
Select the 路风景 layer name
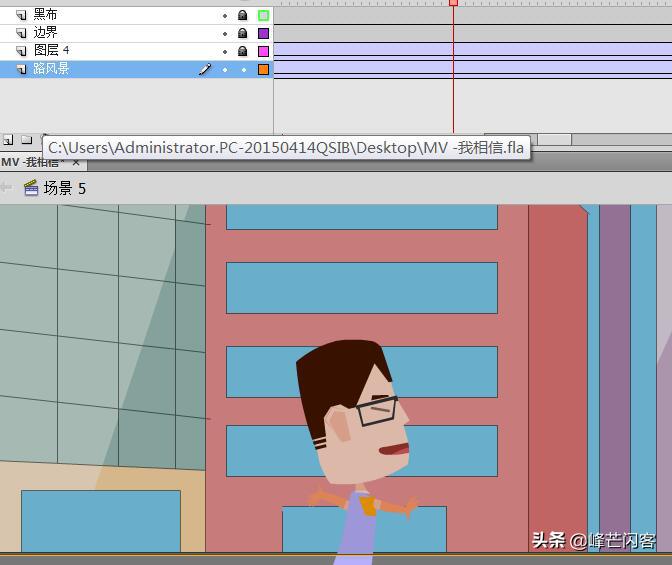point(51,69)
